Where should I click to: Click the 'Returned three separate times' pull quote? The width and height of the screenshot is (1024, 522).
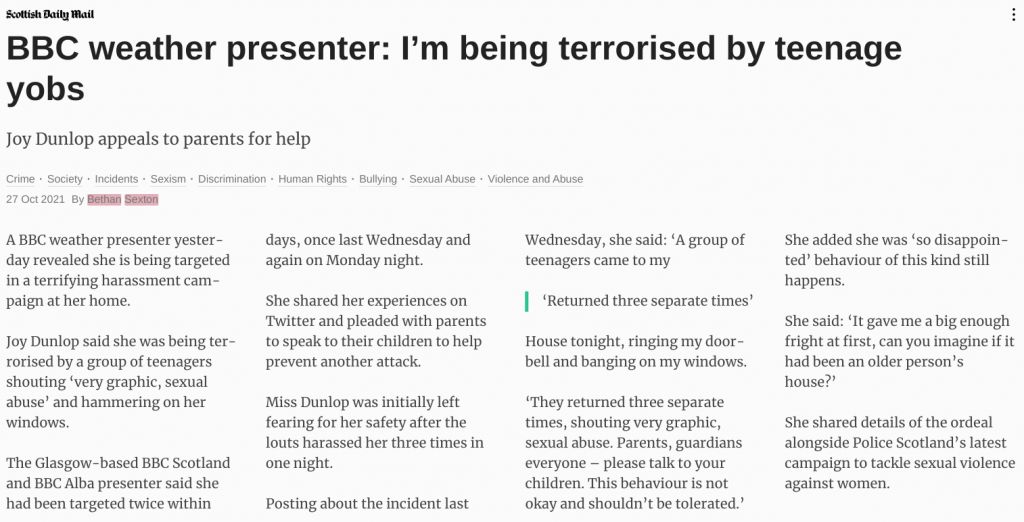tap(647, 301)
